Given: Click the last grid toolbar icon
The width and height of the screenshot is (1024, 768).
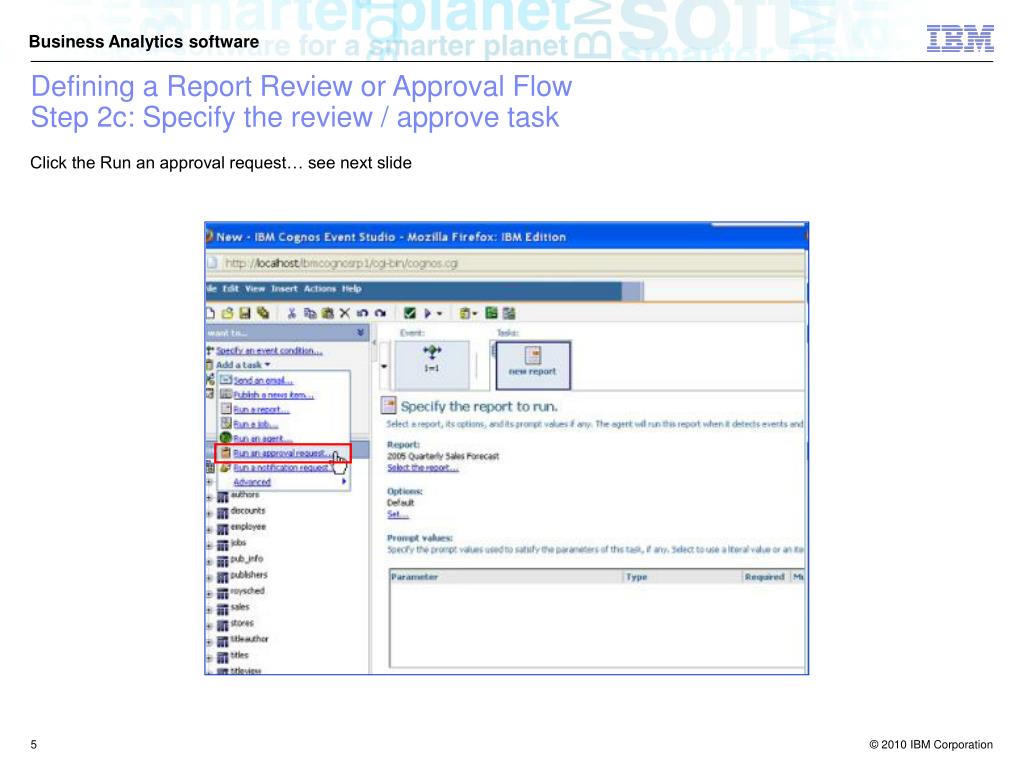Looking at the screenshot, I should pyautogui.click(x=509, y=313).
